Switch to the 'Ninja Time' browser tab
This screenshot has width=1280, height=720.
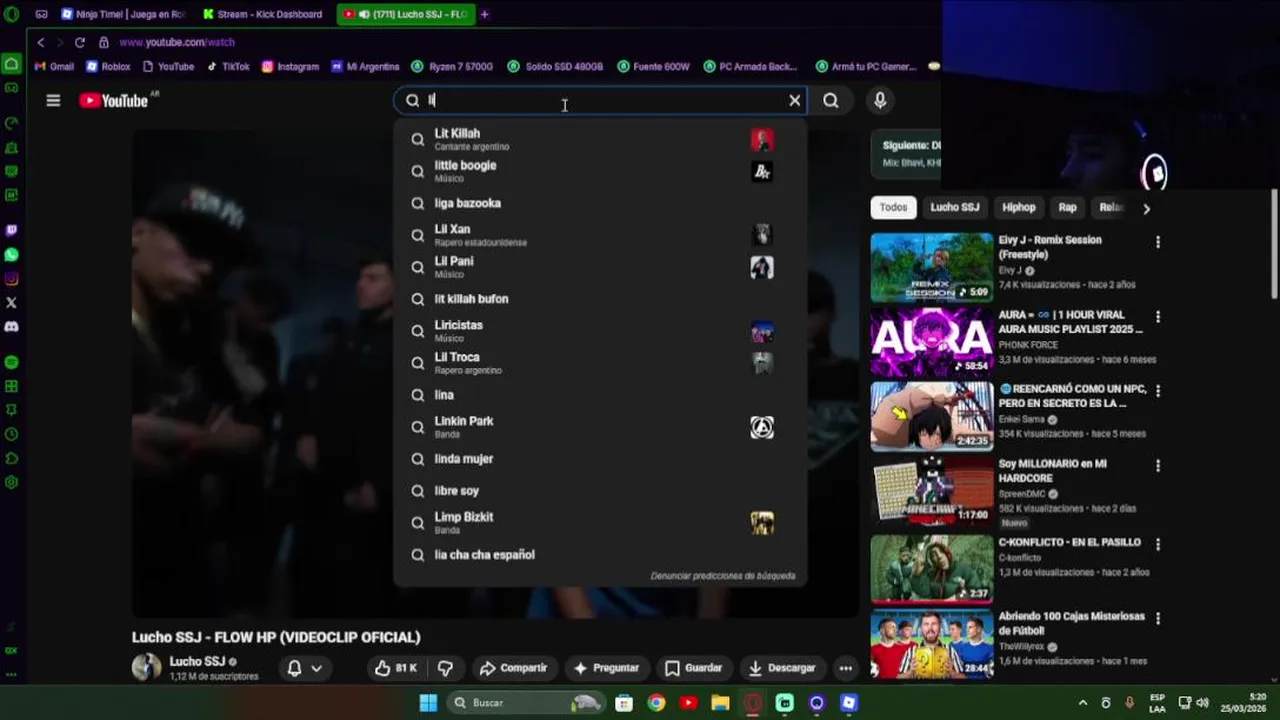point(123,14)
